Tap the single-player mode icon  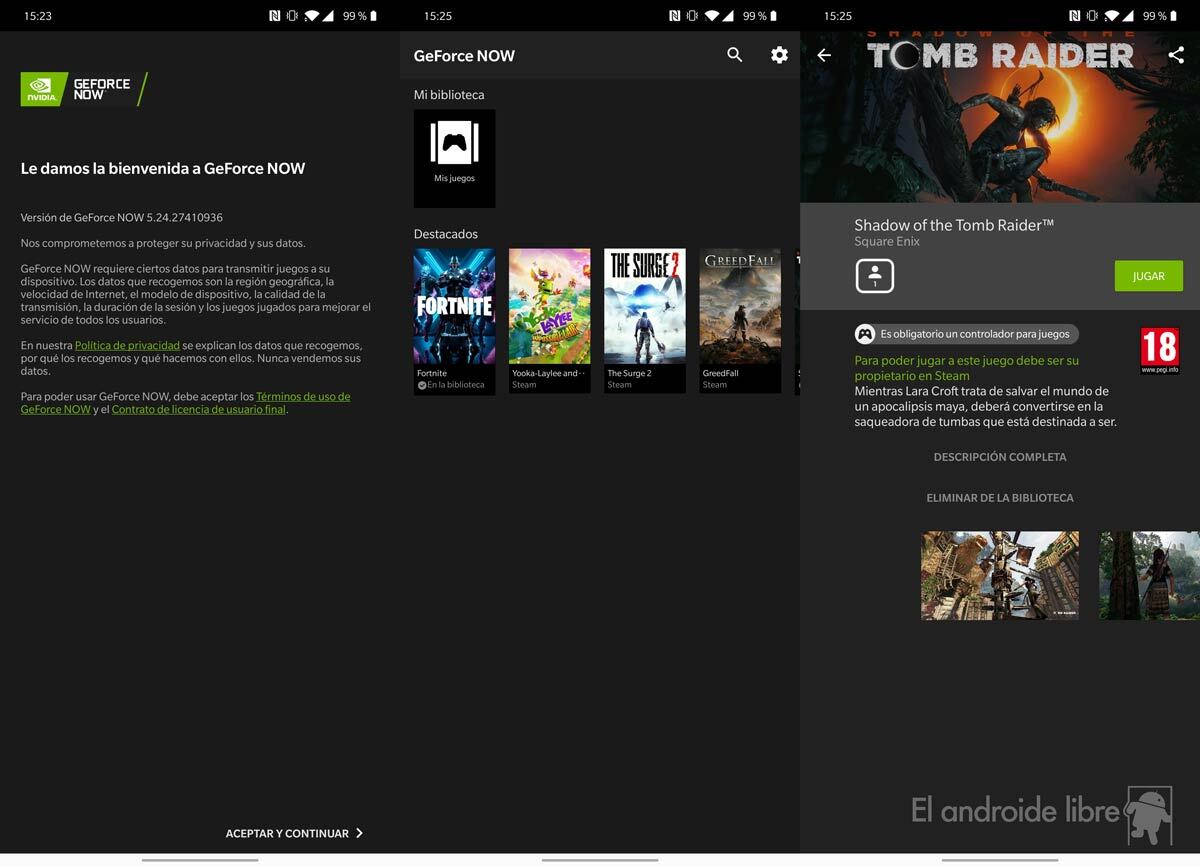point(874,276)
